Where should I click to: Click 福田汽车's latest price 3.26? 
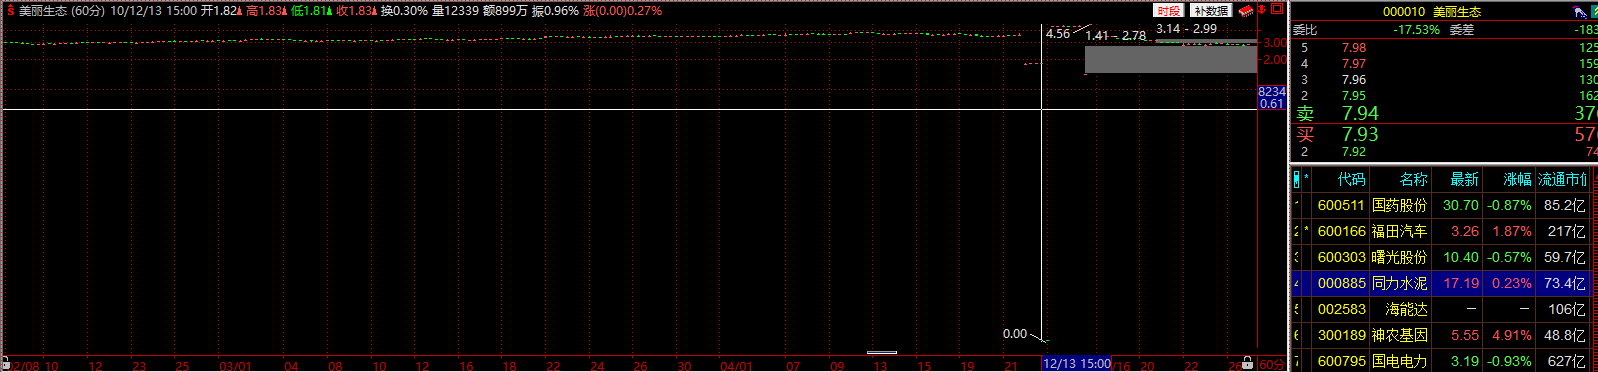[1465, 231]
